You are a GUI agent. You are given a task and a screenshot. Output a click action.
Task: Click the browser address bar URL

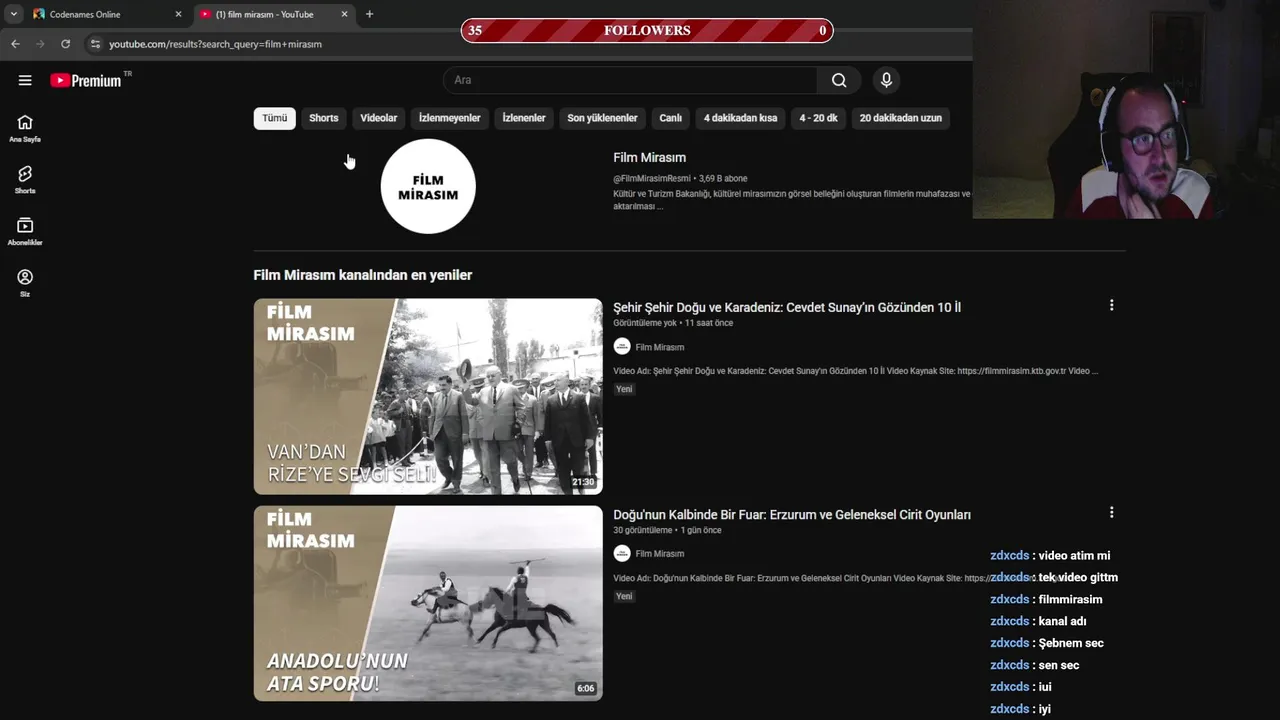[x=215, y=44]
